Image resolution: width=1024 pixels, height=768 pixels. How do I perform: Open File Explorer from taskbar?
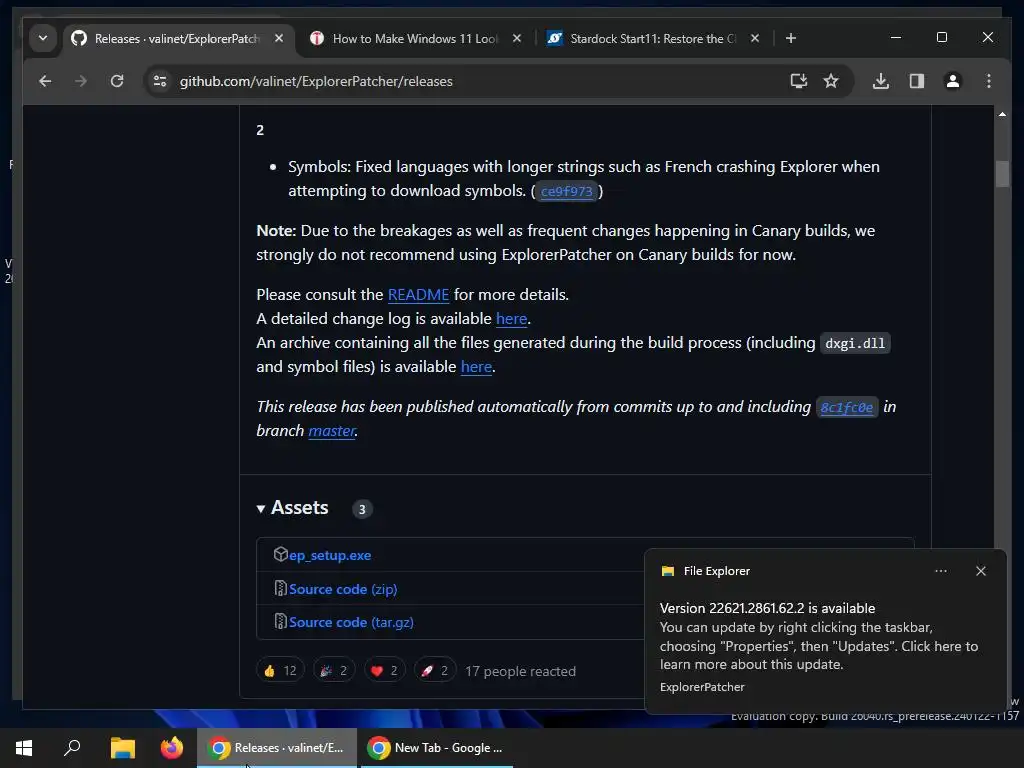122,748
